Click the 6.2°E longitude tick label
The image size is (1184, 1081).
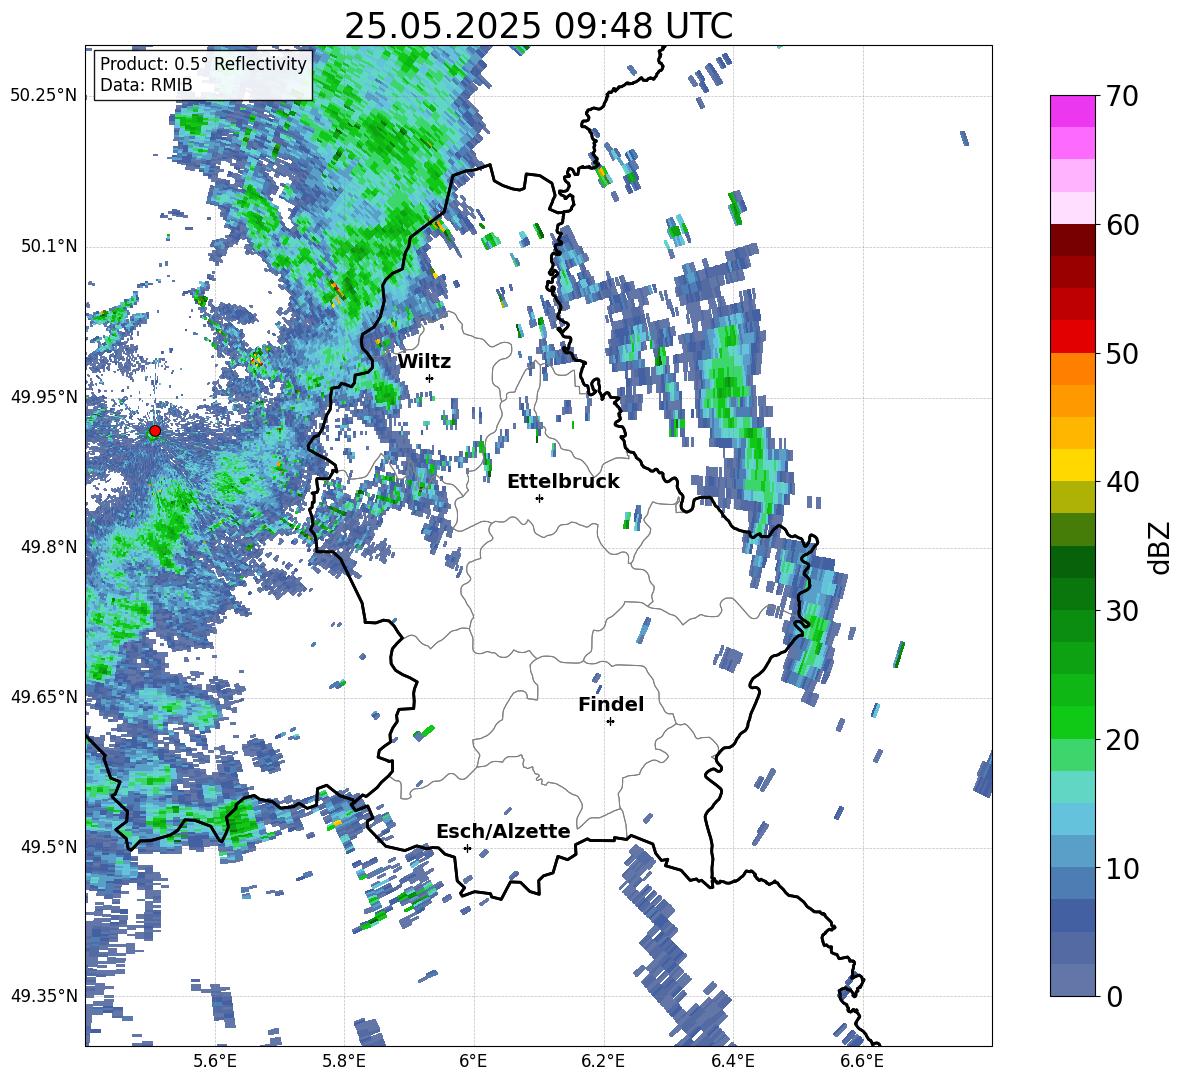pos(603,1061)
